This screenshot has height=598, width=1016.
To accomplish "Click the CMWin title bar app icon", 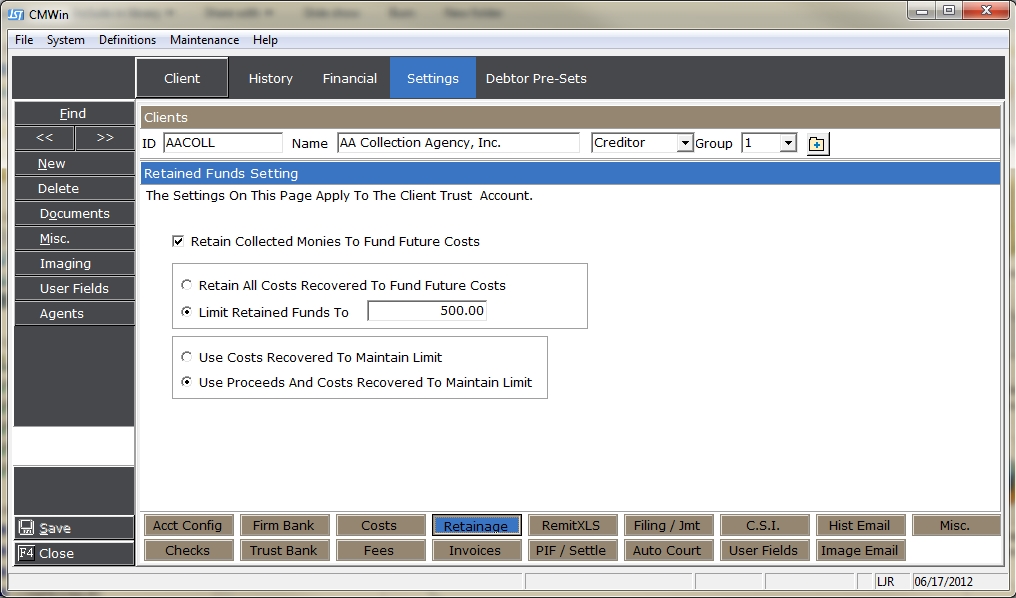I will [x=16, y=14].
